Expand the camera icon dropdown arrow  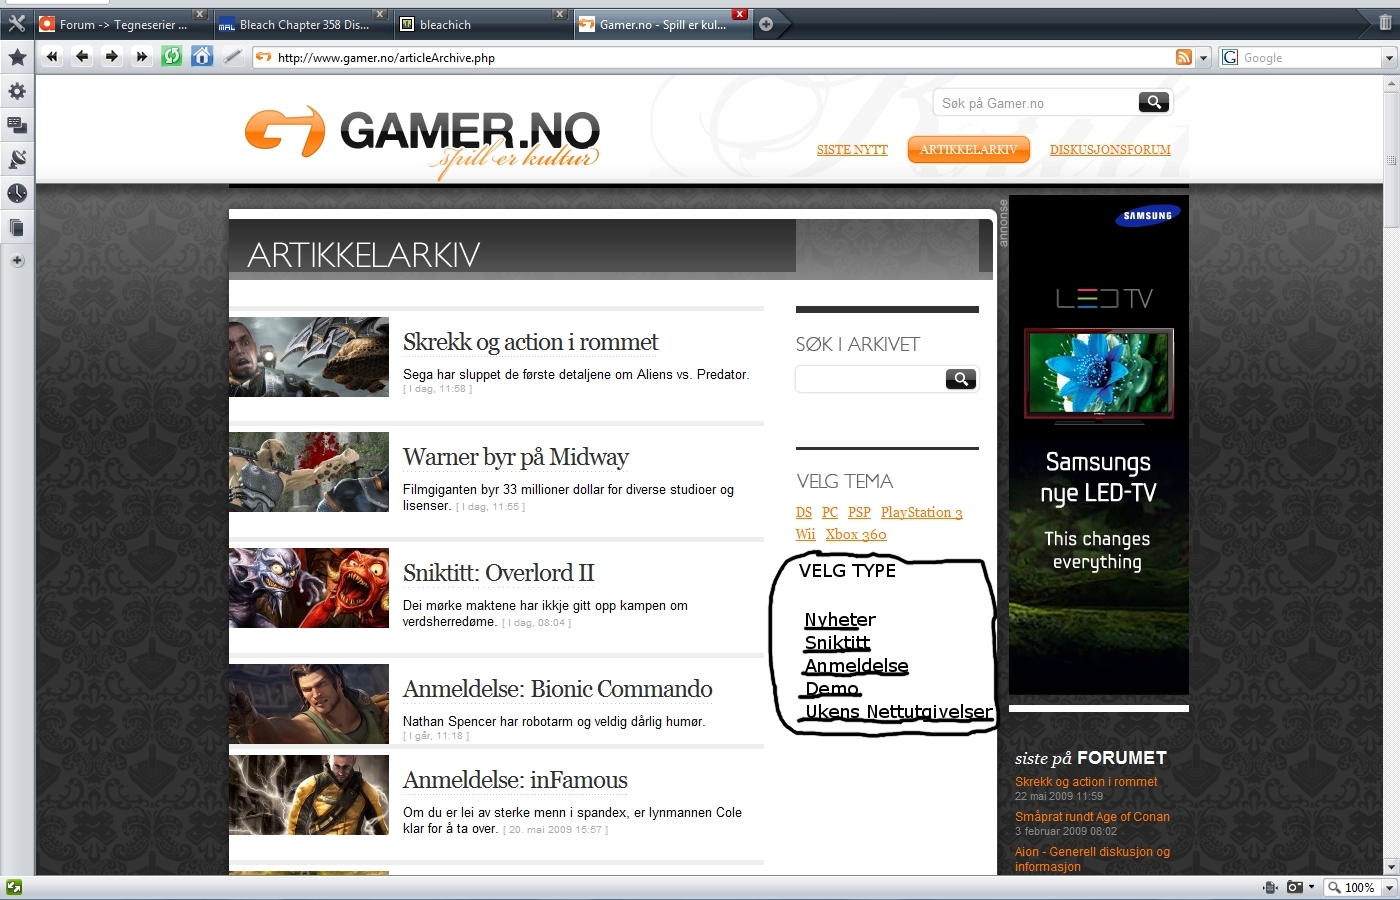[x=1311, y=887]
